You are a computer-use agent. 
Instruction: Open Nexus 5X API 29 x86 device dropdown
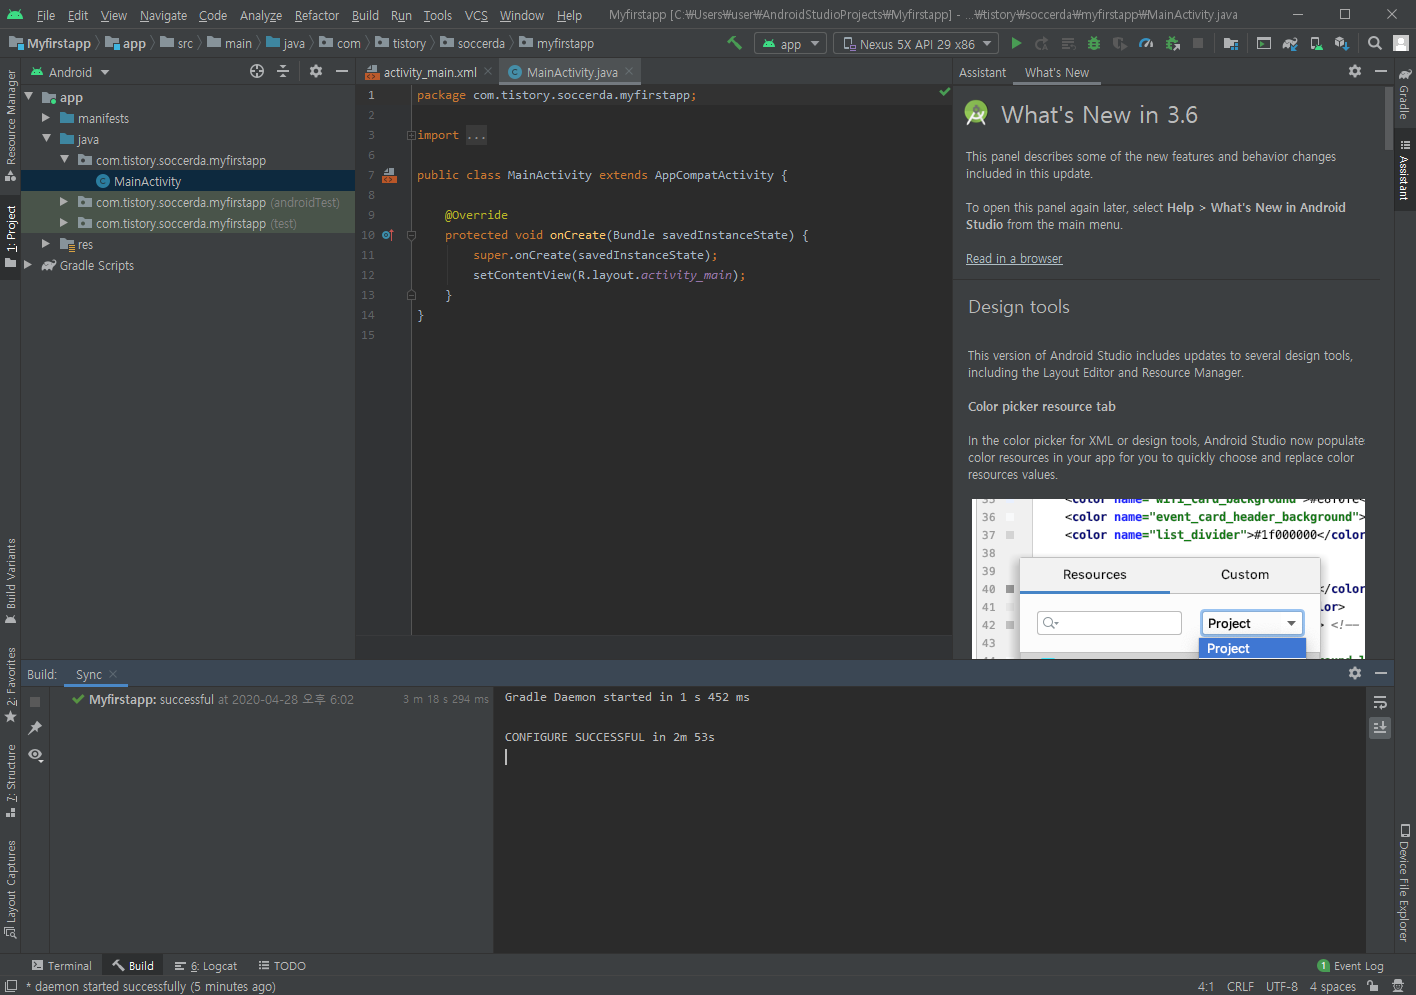[917, 43]
